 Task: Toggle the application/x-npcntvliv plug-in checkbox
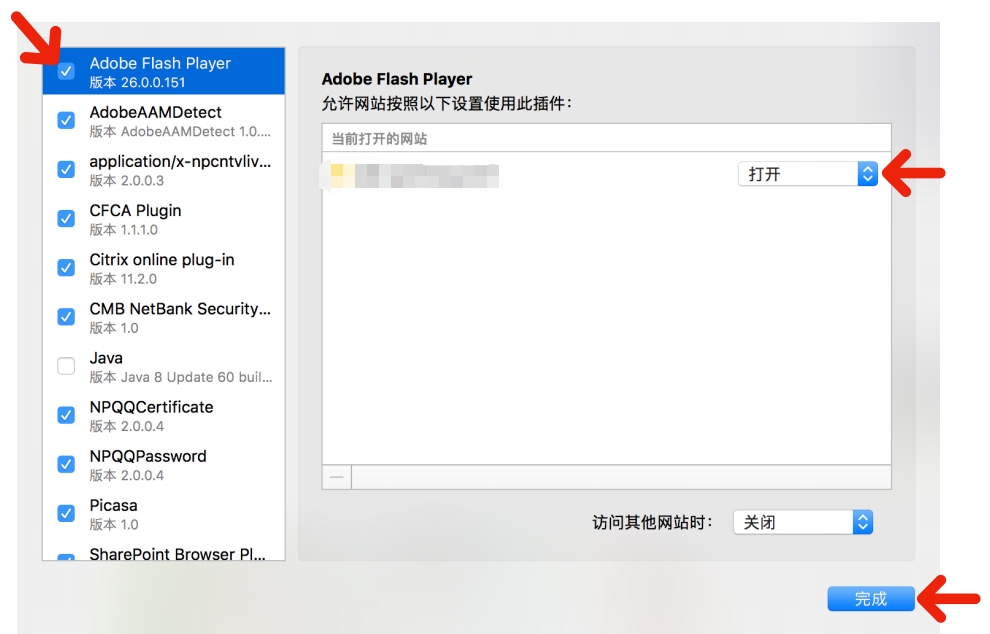[x=66, y=169]
